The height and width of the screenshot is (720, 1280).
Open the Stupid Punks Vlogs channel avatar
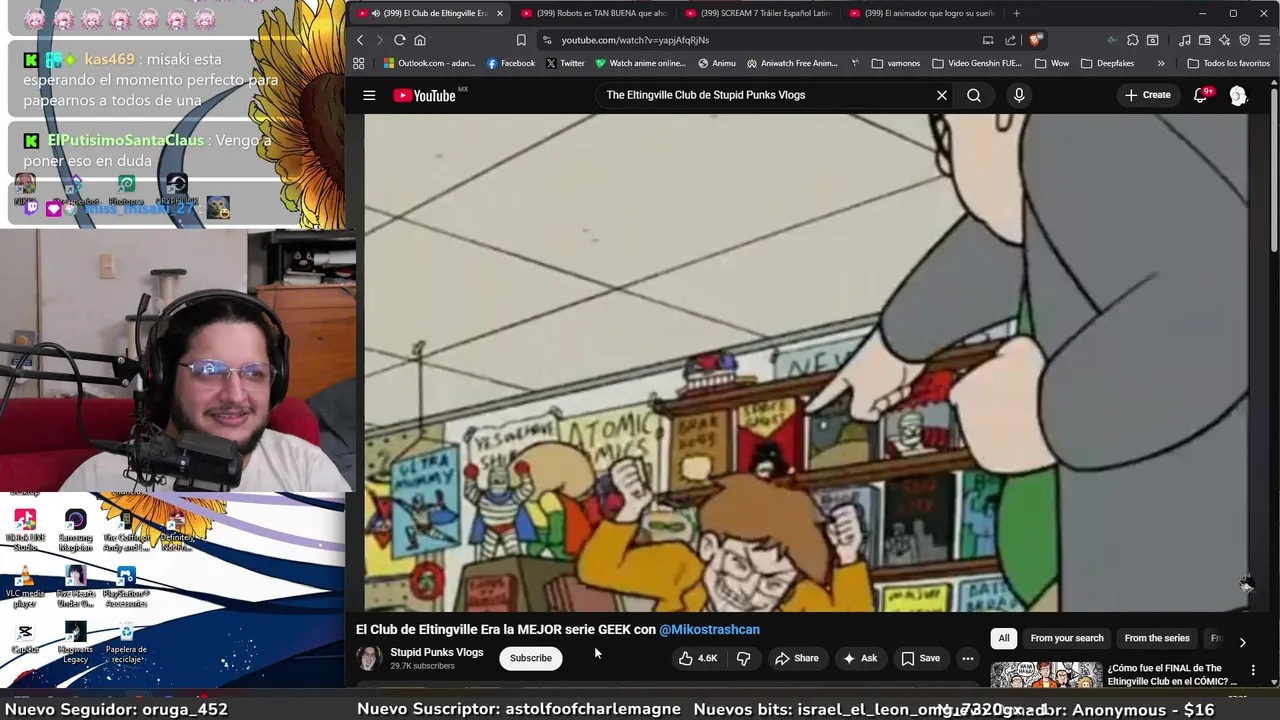click(x=369, y=658)
